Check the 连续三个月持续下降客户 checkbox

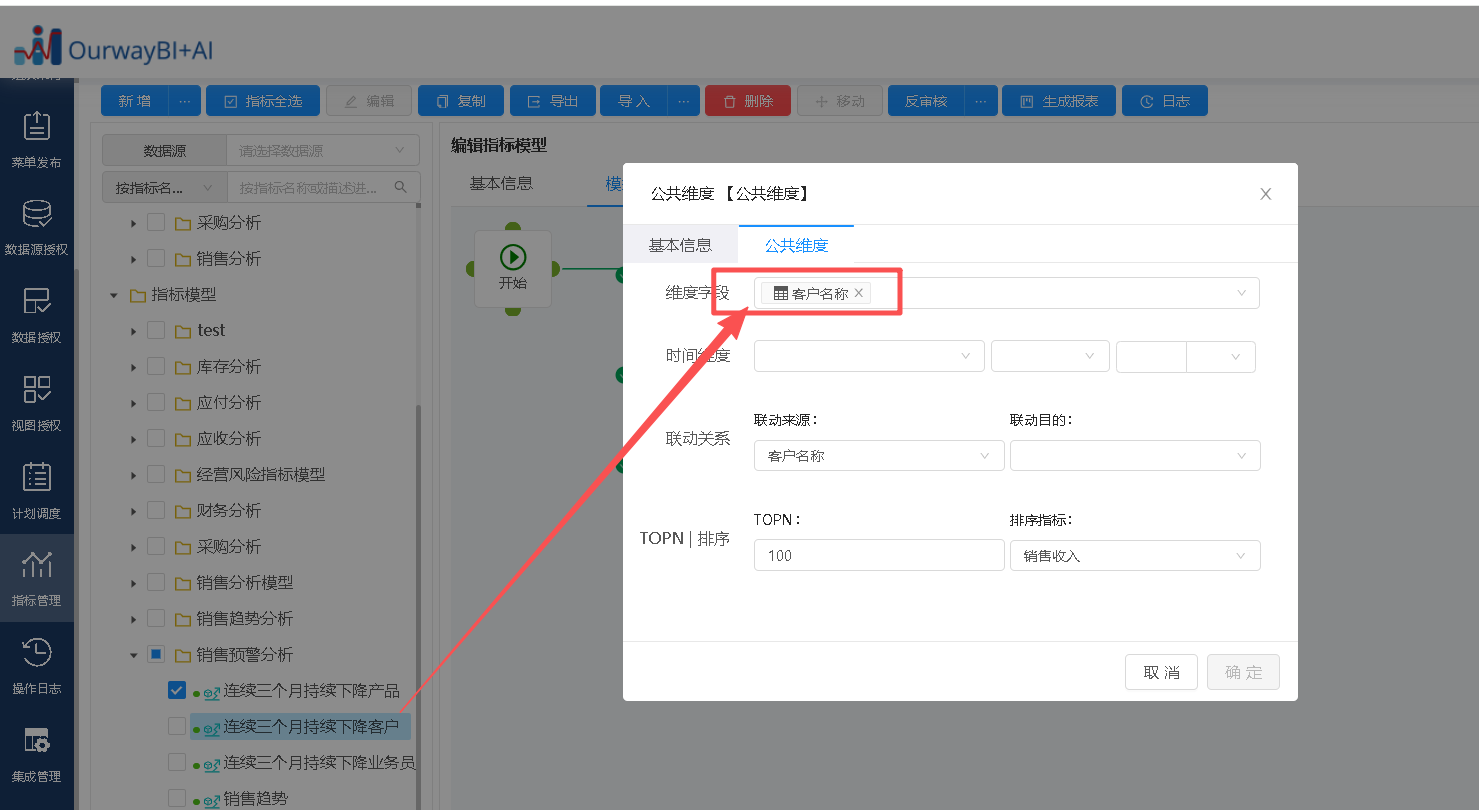pyautogui.click(x=177, y=726)
